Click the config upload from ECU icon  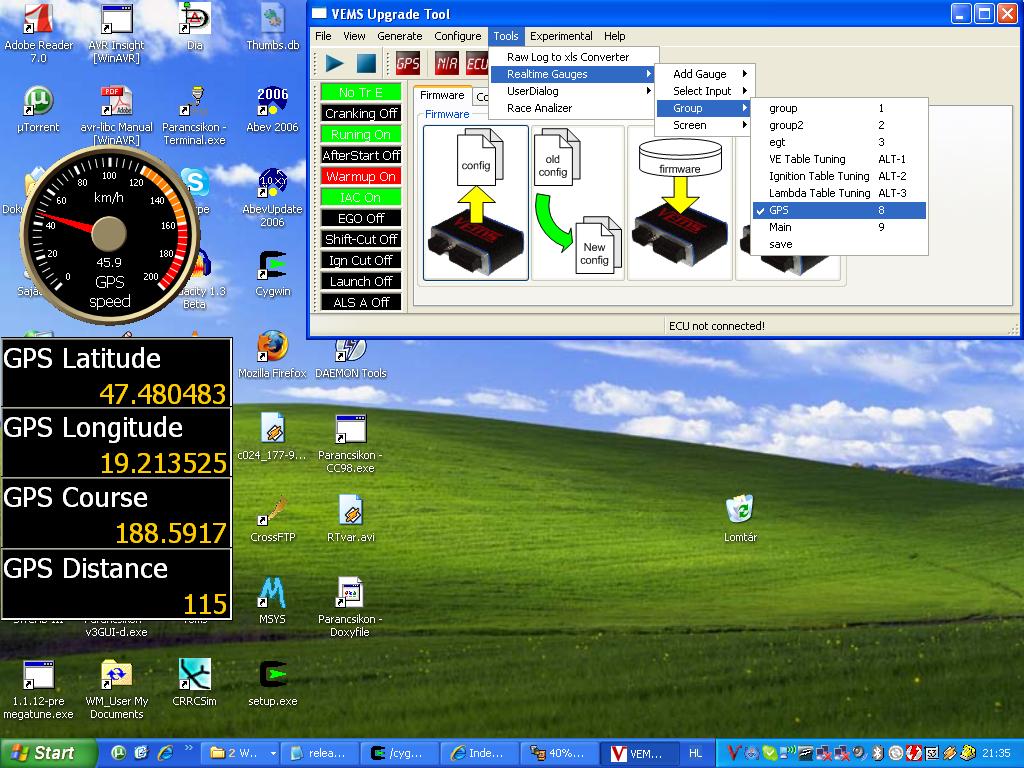476,203
